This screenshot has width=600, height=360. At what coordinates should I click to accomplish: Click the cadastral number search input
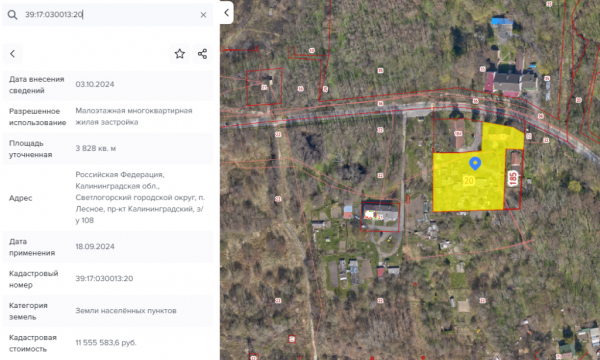coord(108,15)
